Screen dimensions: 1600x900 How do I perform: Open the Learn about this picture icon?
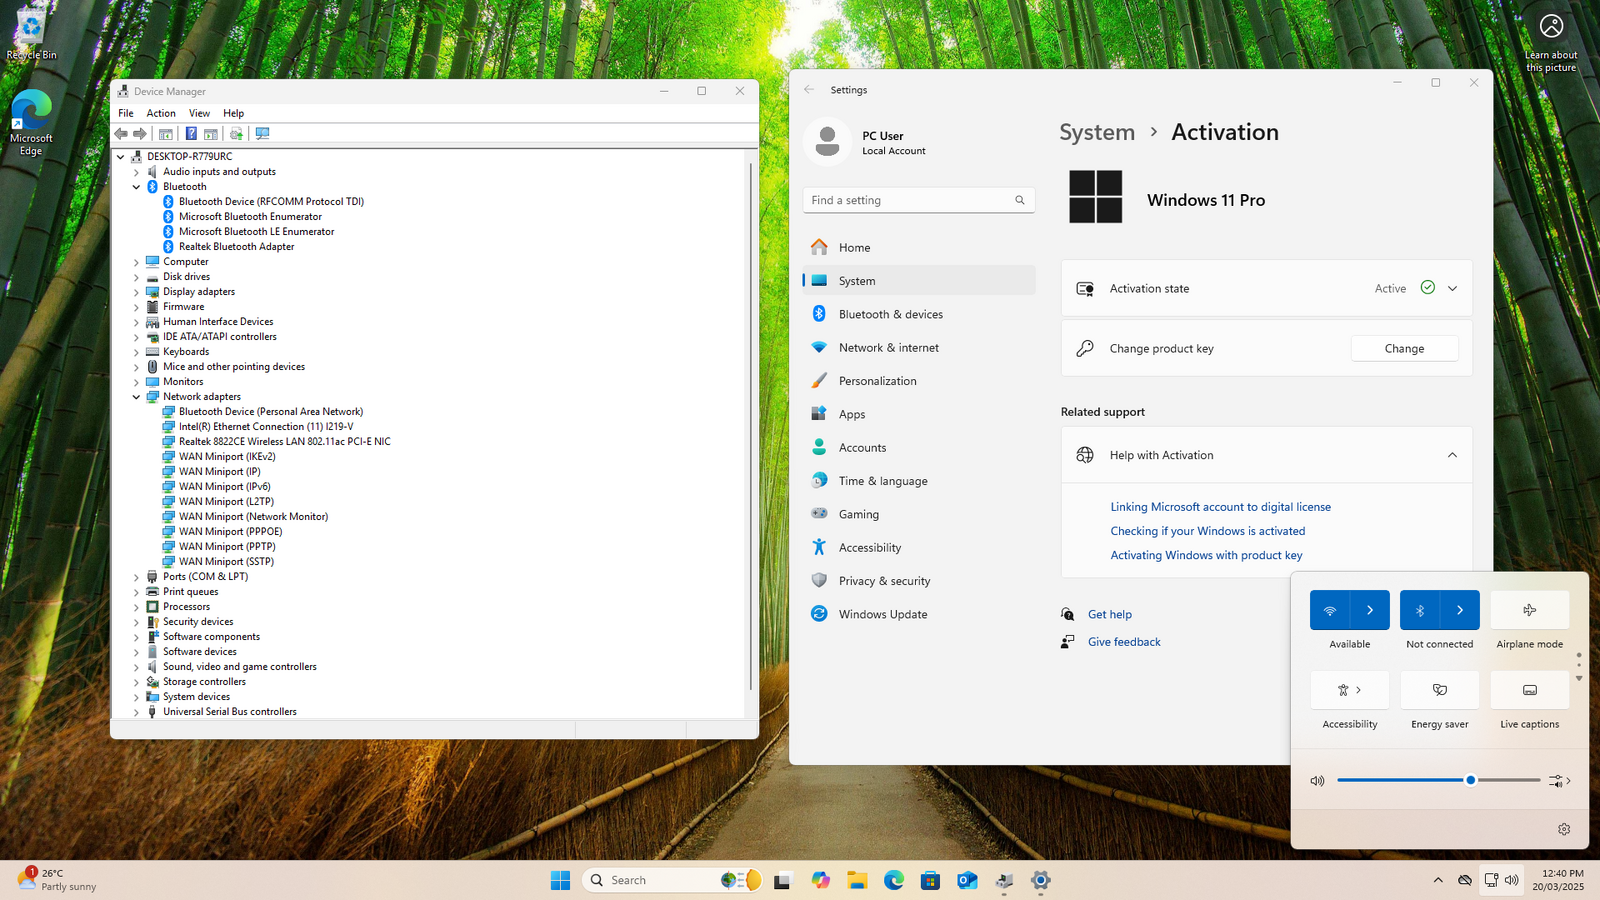1551,42
